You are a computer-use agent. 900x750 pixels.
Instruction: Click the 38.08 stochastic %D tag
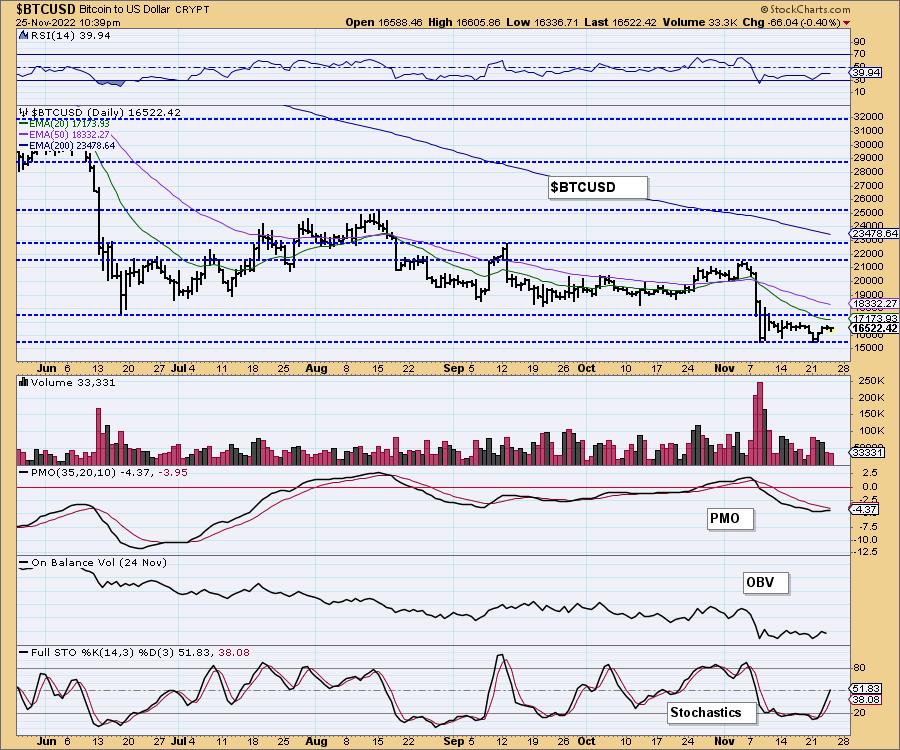coord(866,700)
